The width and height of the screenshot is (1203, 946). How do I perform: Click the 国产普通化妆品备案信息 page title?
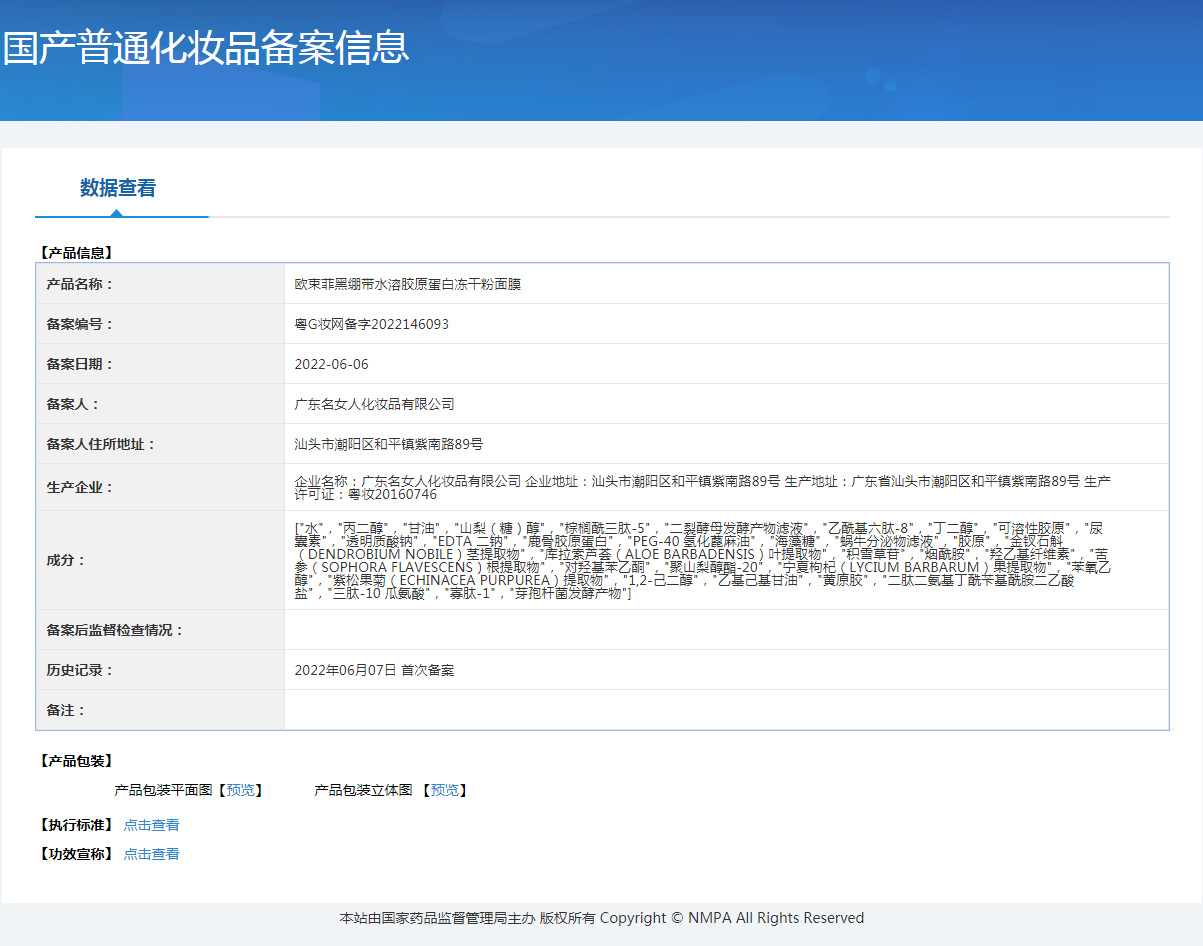pyautogui.click(x=206, y=48)
